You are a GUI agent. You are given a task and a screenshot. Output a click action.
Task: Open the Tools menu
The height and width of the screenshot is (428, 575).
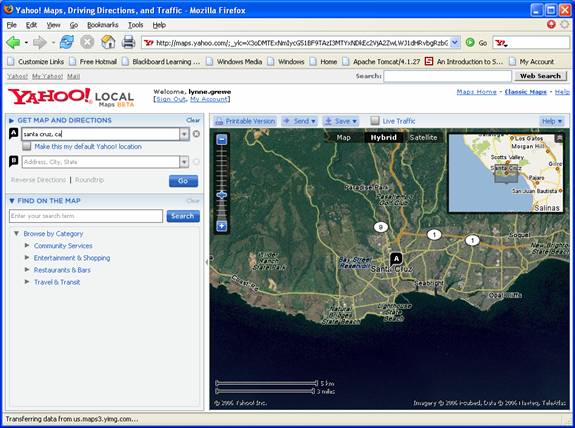(x=135, y=25)
